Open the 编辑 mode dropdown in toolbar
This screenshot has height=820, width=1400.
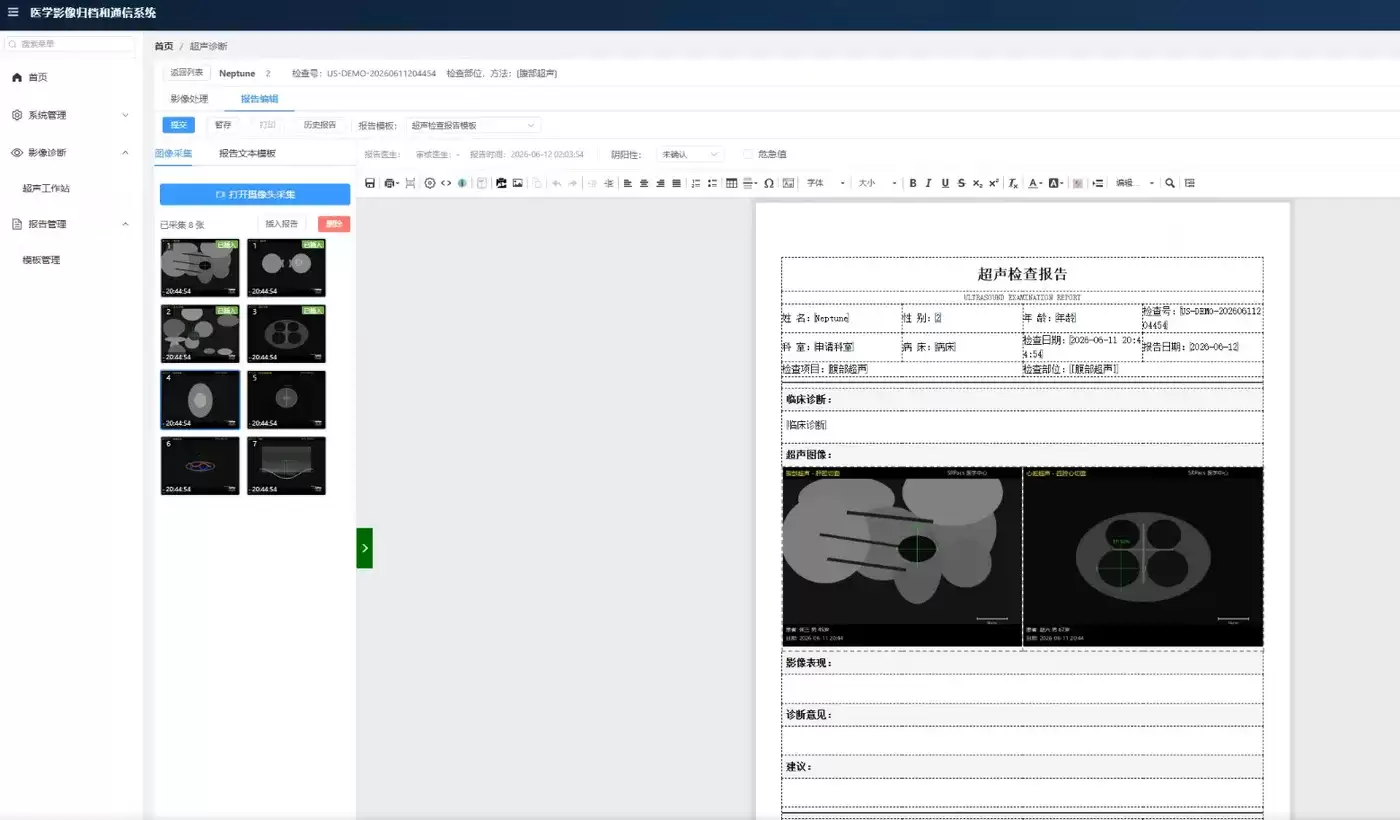point(1135,183)
